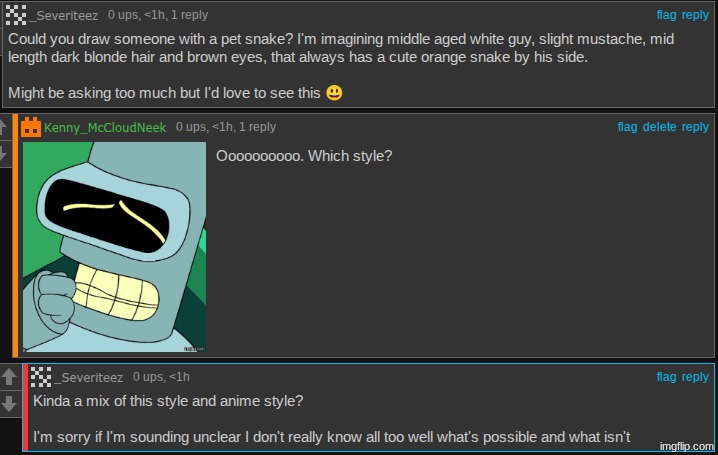Downvote Kenny_McCloudNeek's comment
The height and width of the screenshot is (455, 718).
click(3, 154)
